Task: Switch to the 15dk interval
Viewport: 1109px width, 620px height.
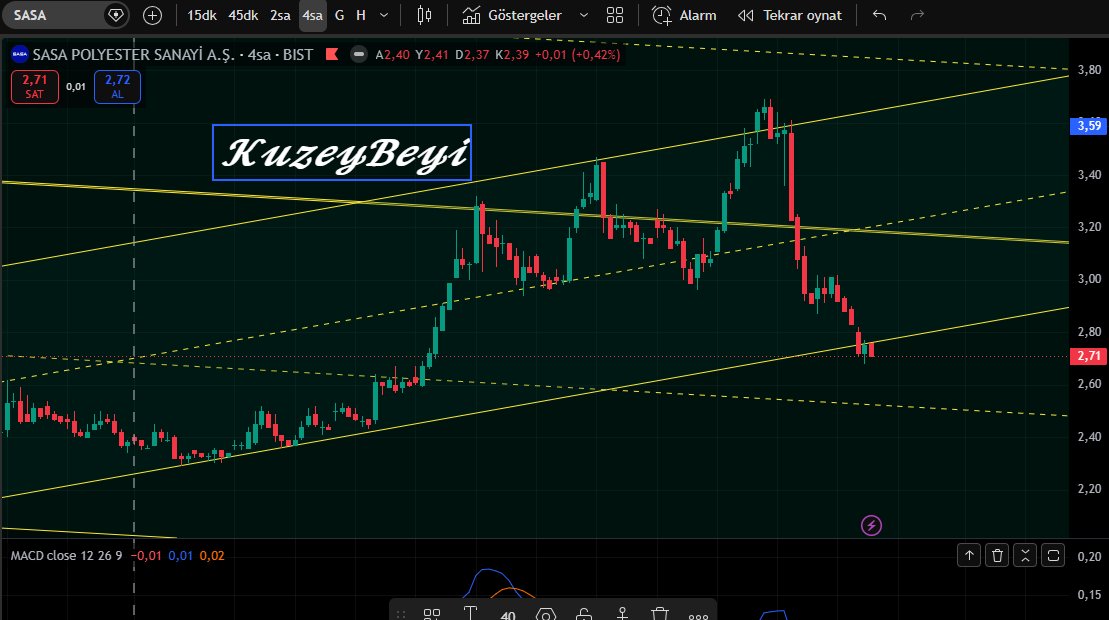Action: (x=202, y=15)
